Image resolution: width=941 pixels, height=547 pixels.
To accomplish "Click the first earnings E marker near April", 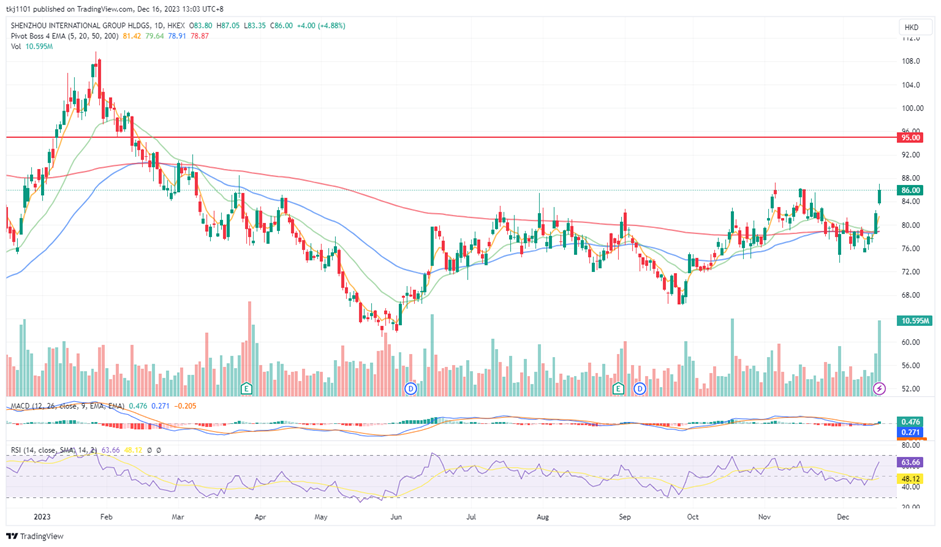I will [246, 388].
